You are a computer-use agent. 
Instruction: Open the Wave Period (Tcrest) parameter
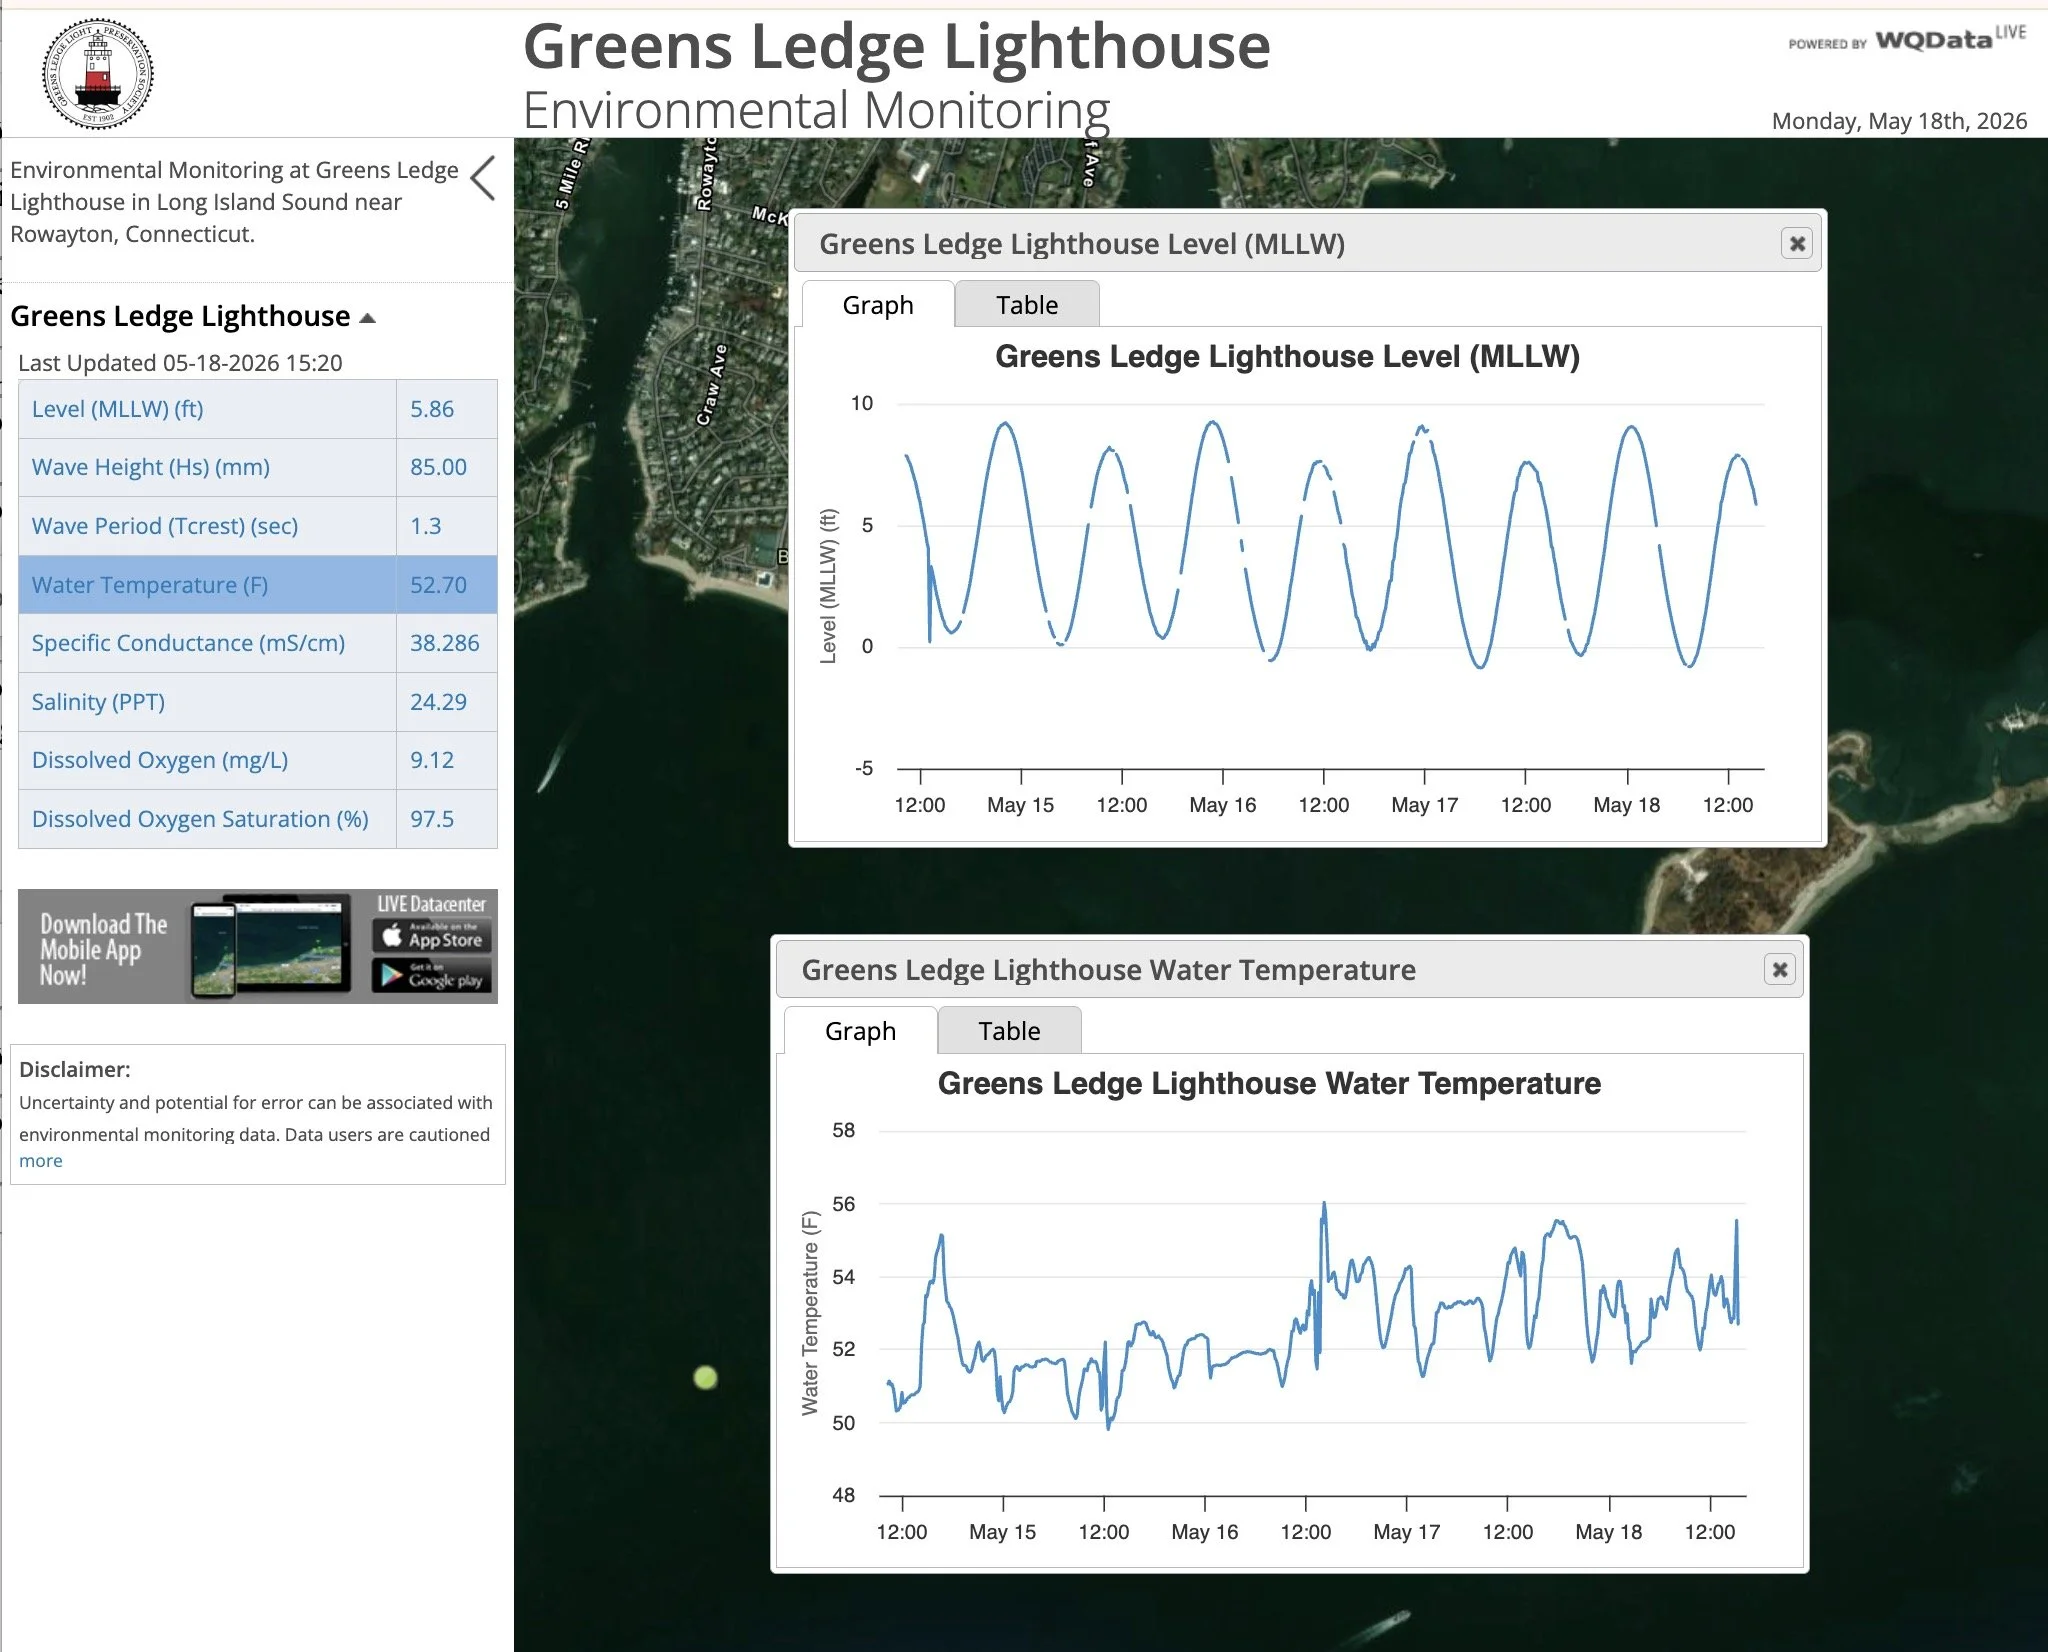point(165,526)
